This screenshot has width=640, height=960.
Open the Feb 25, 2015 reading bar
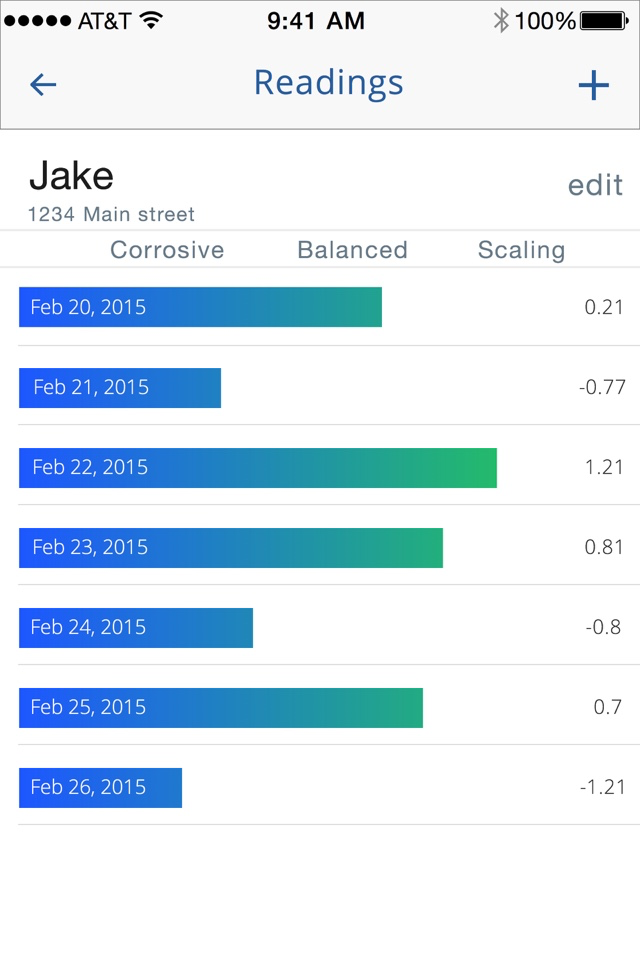(221, 708)
